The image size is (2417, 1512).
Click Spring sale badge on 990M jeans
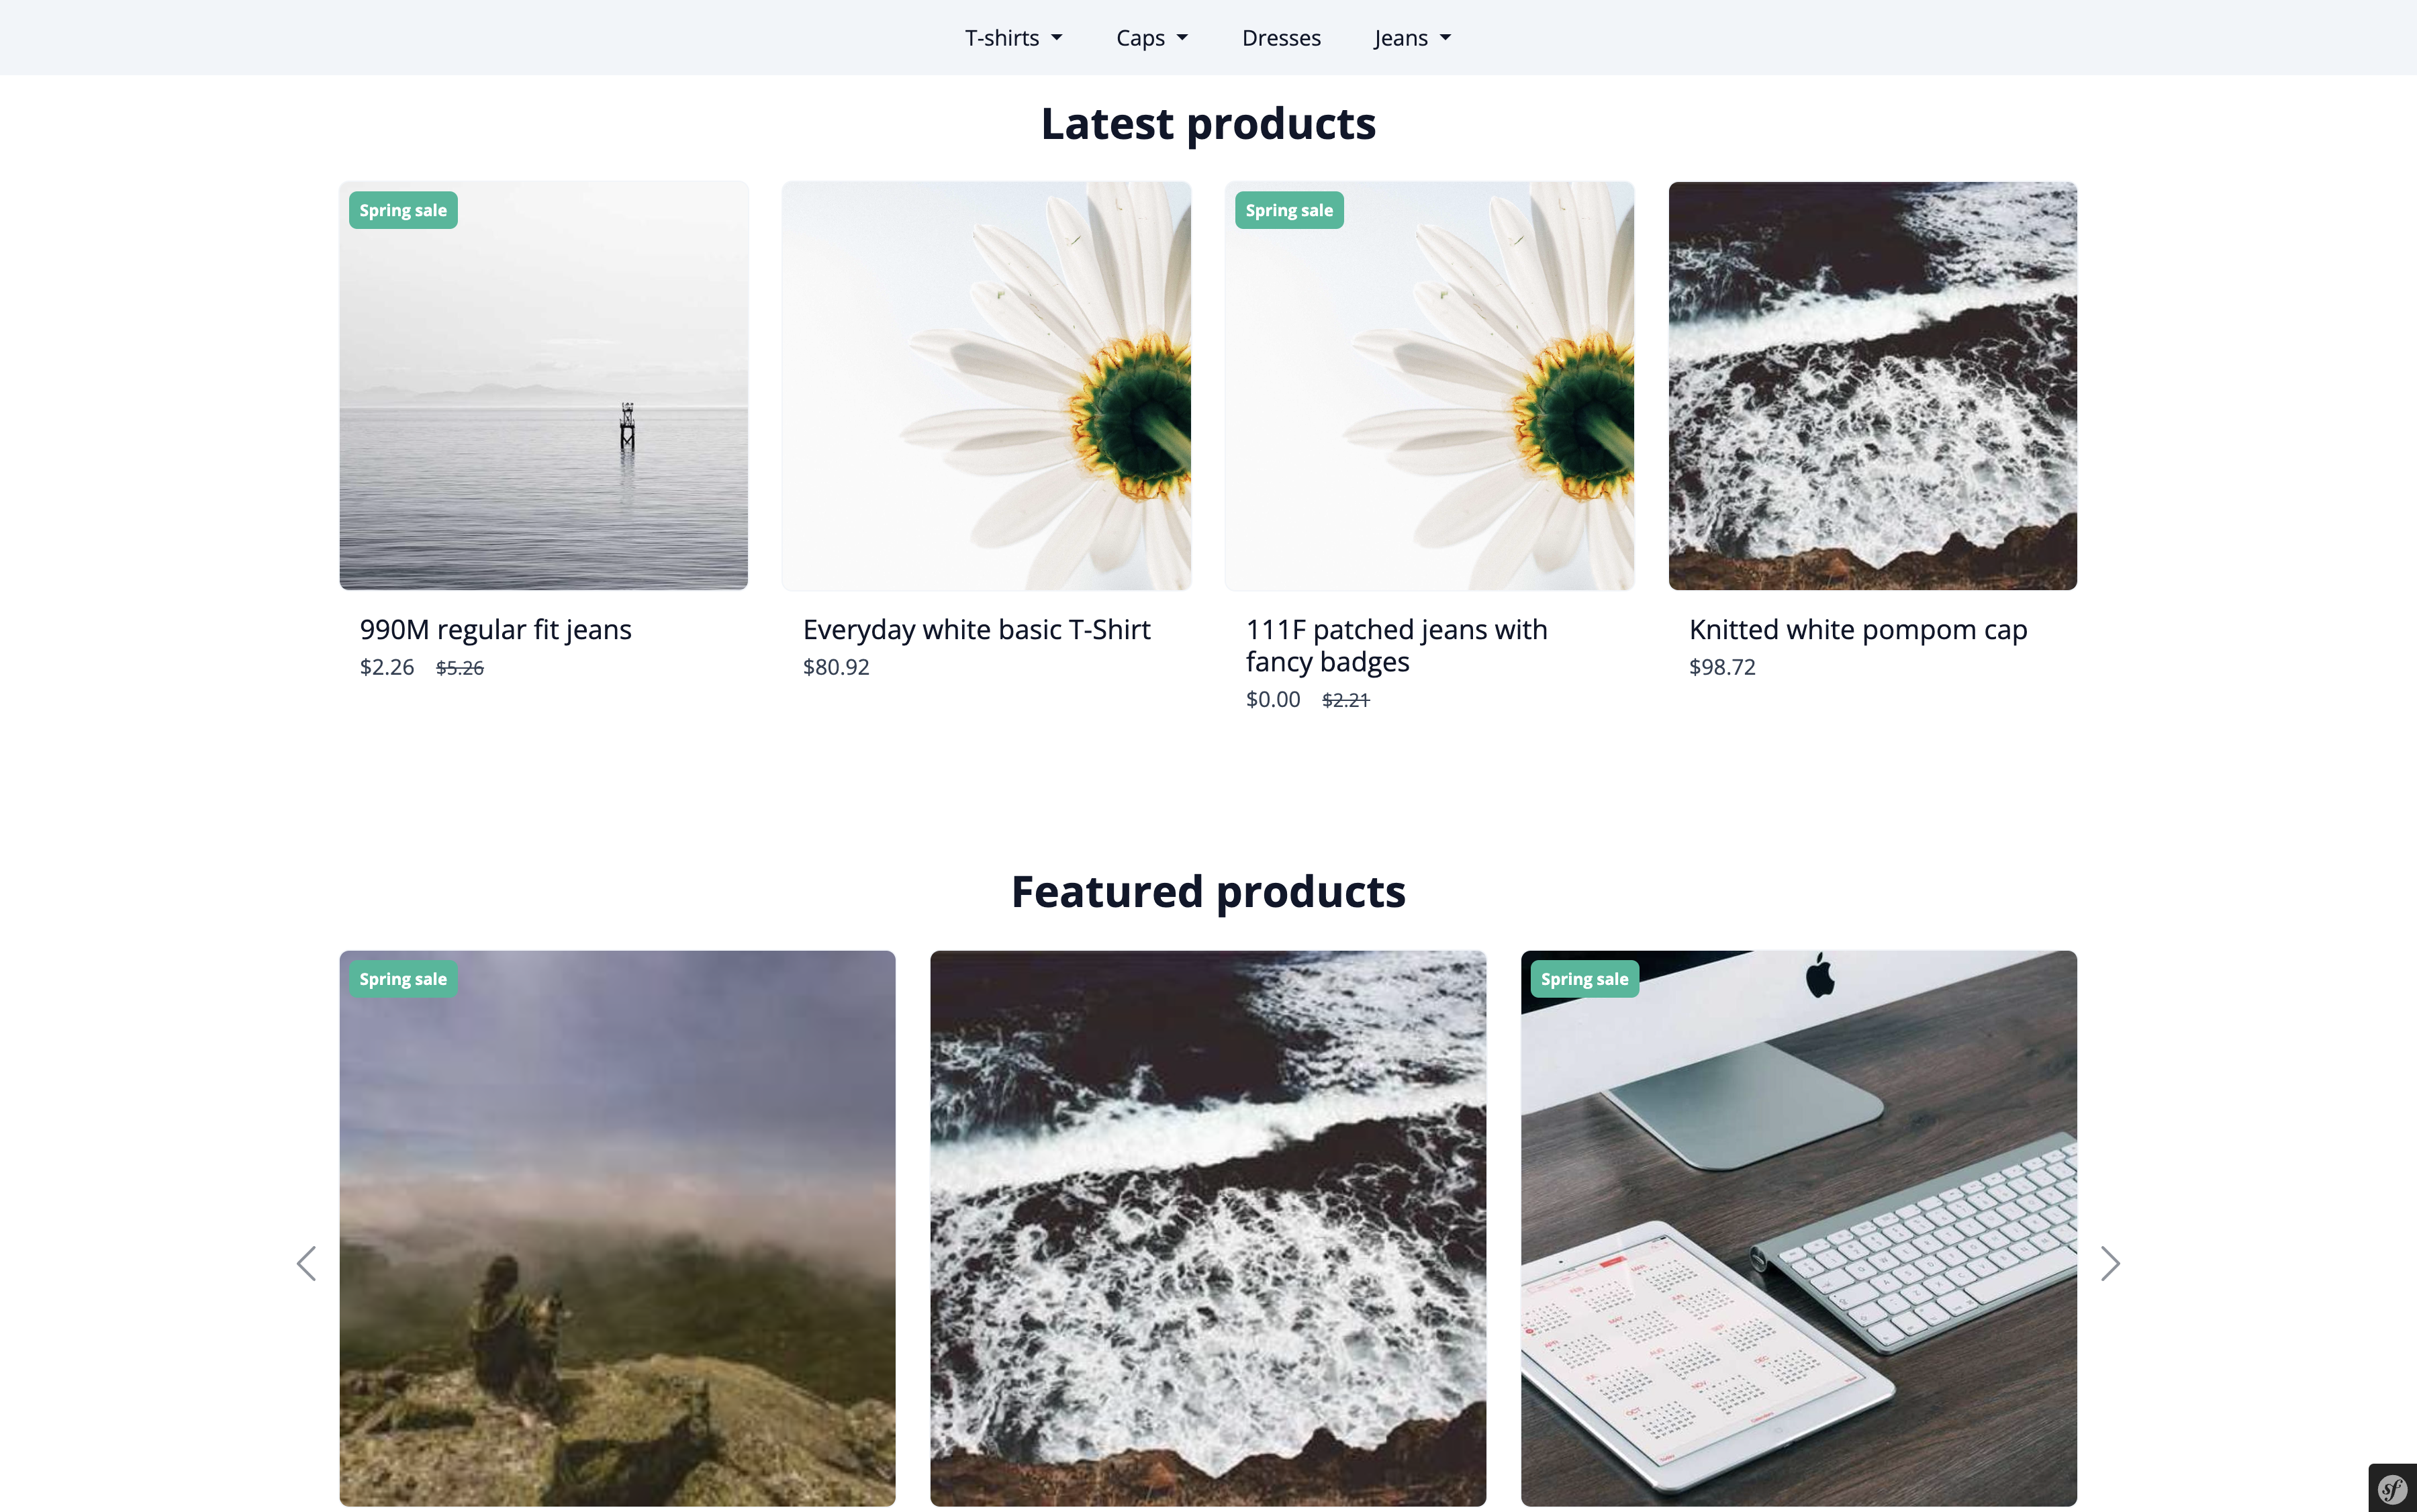click(403, 210)
